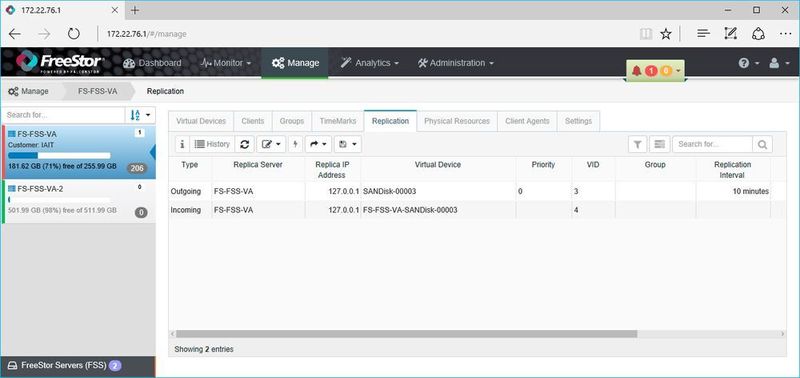
Task: Open the Administration menu
Action: (455, 63)
